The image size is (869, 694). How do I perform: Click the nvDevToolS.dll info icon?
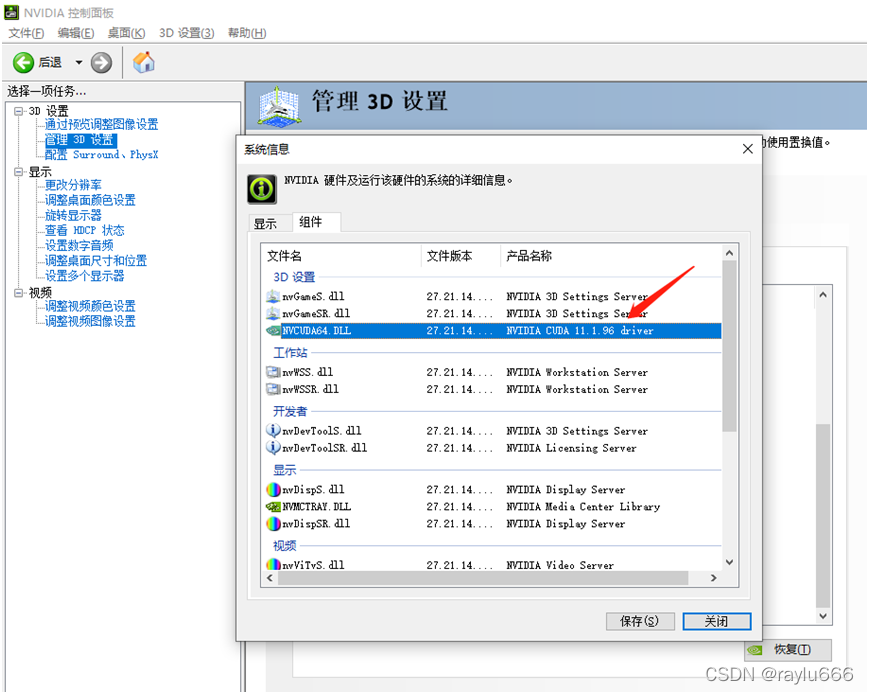(x=273, y=431)
